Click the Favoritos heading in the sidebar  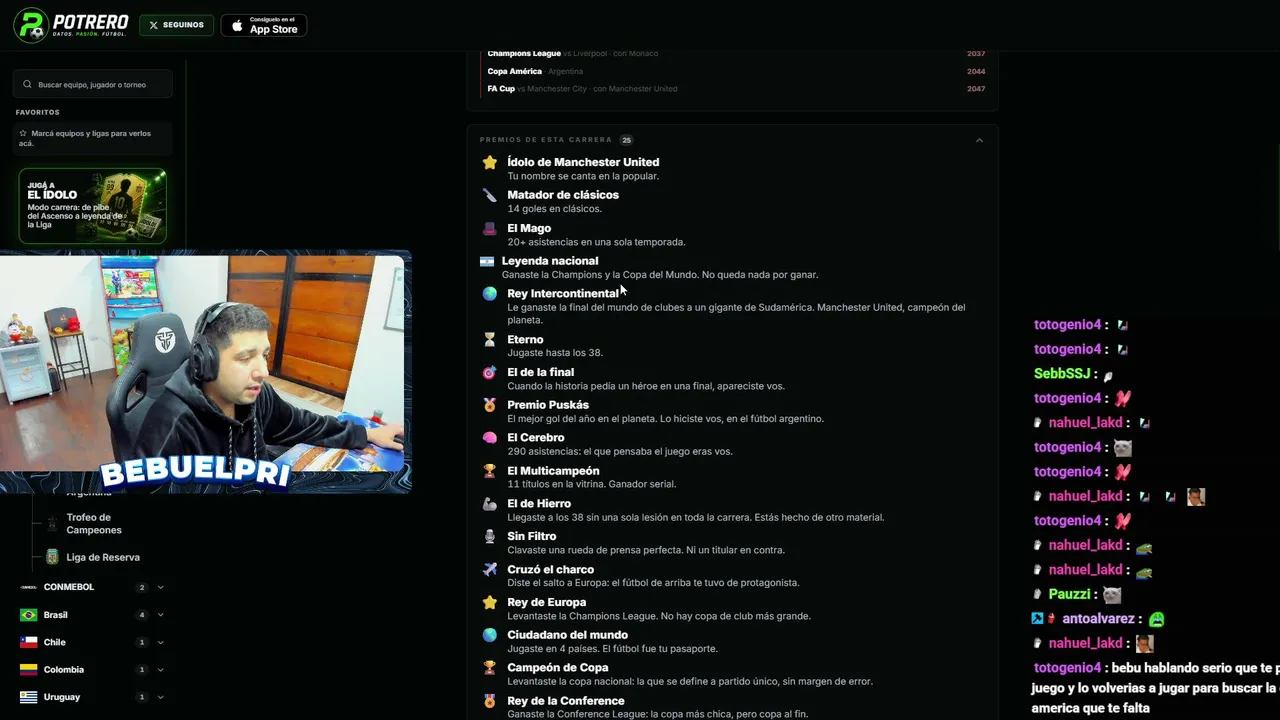point(38,112)
